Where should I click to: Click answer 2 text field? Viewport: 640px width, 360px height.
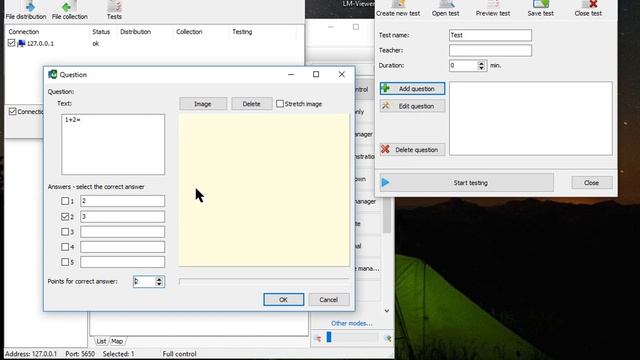[x=122, y=216]
